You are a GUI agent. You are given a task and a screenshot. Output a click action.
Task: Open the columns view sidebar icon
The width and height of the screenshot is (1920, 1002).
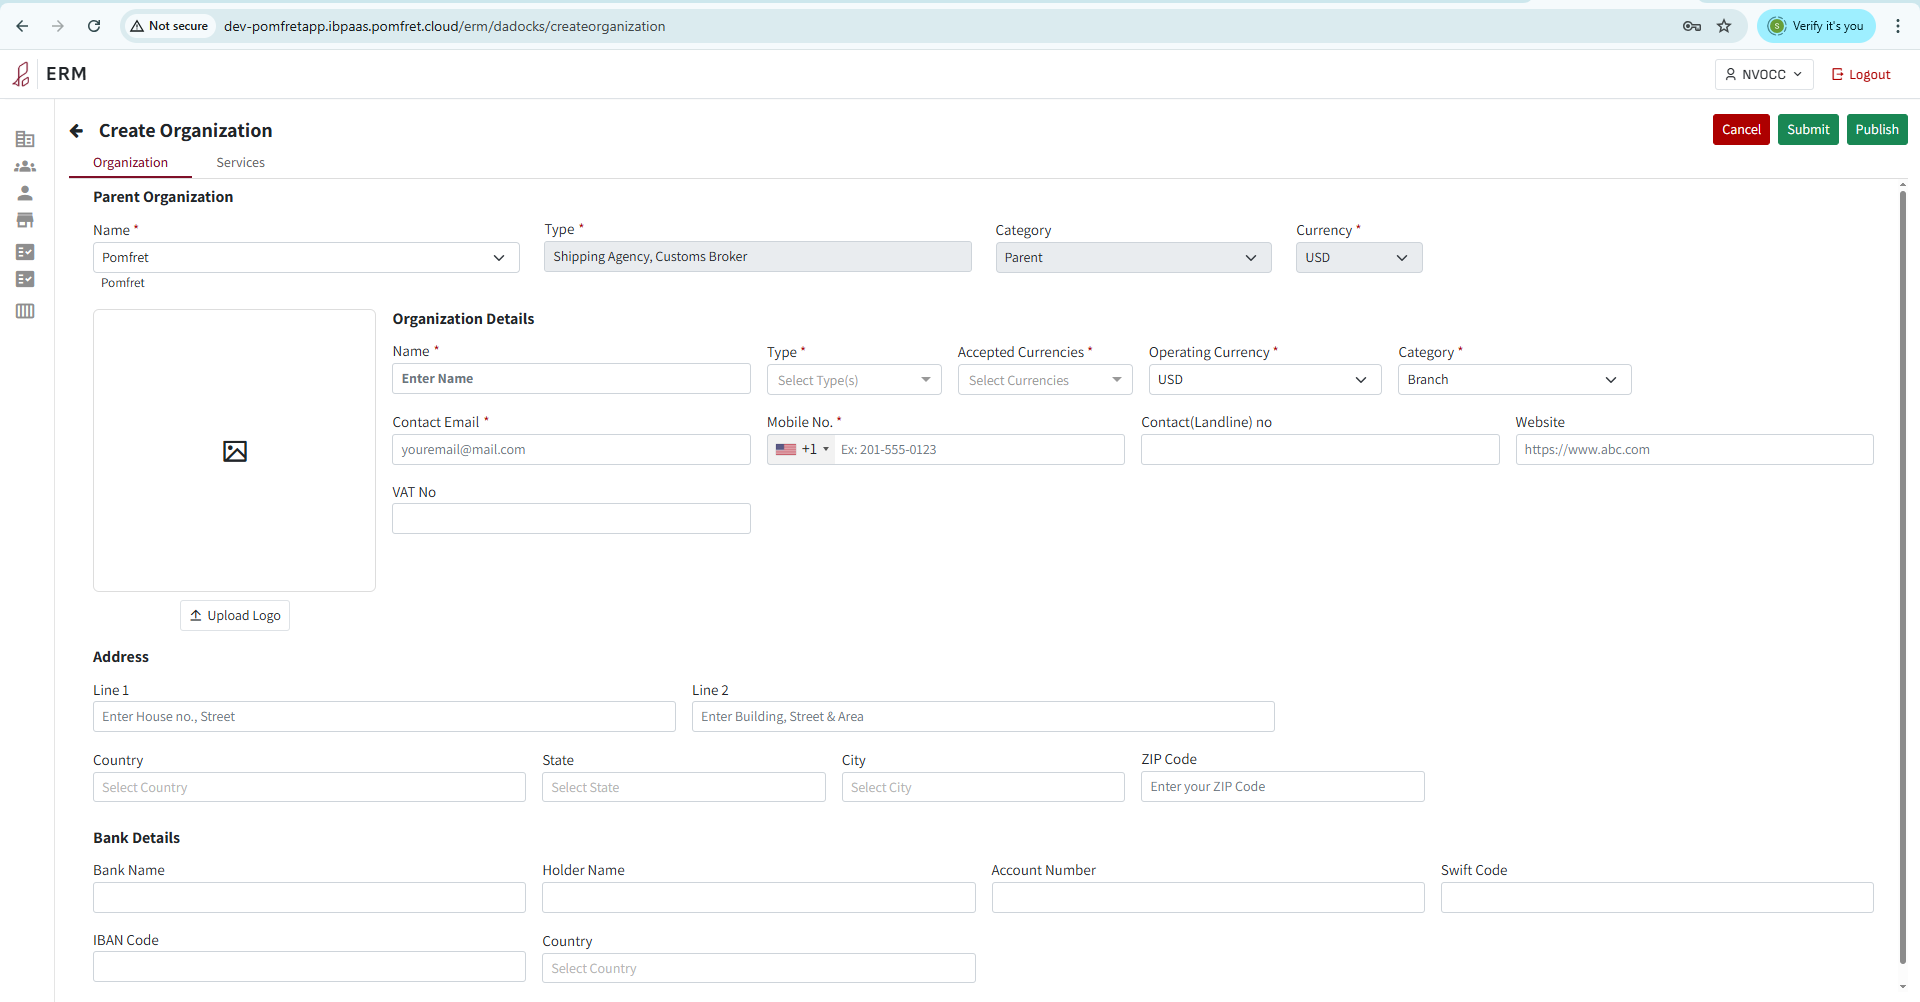[25, 311]
